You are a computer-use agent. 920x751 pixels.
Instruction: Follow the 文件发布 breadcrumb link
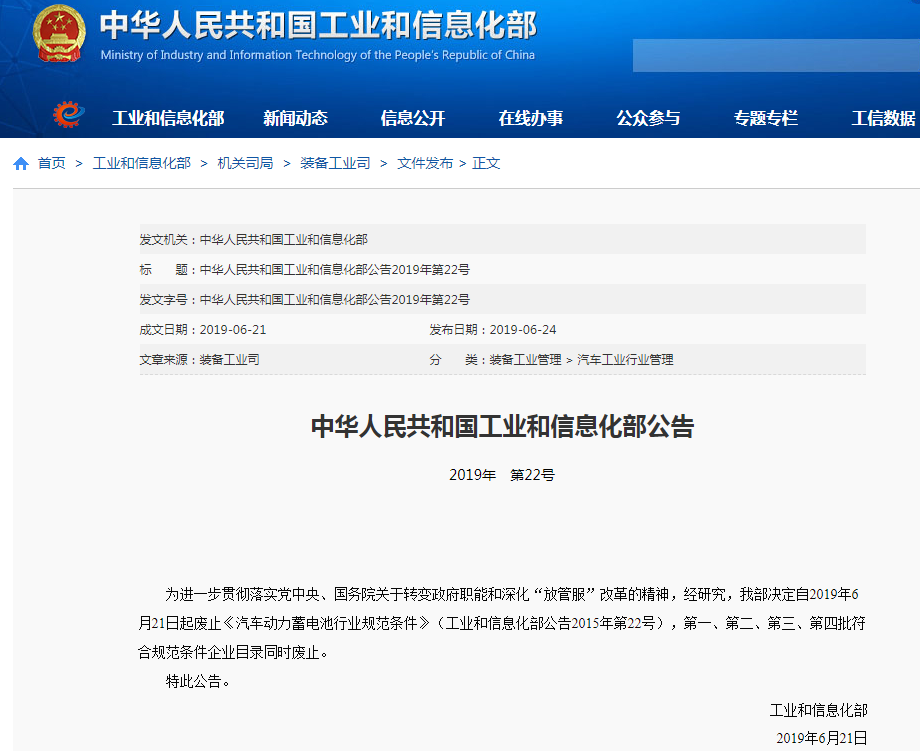[x=425, y=163]
